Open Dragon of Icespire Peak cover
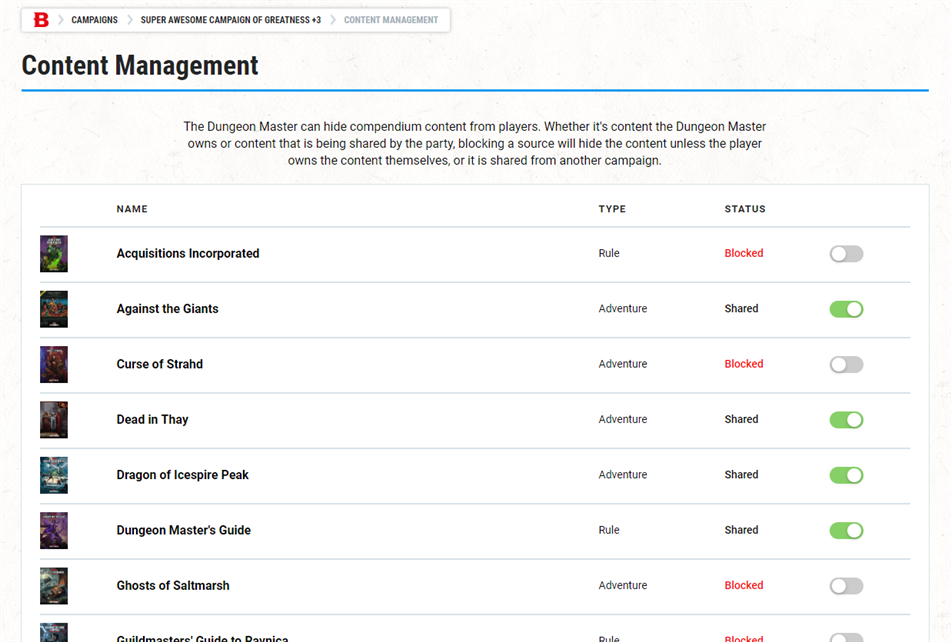 click(x=54, y=475)
